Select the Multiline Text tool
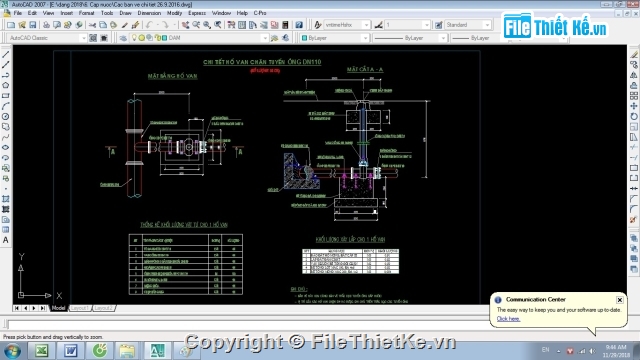Screen dimensions: 640x360 pos(5,240)
